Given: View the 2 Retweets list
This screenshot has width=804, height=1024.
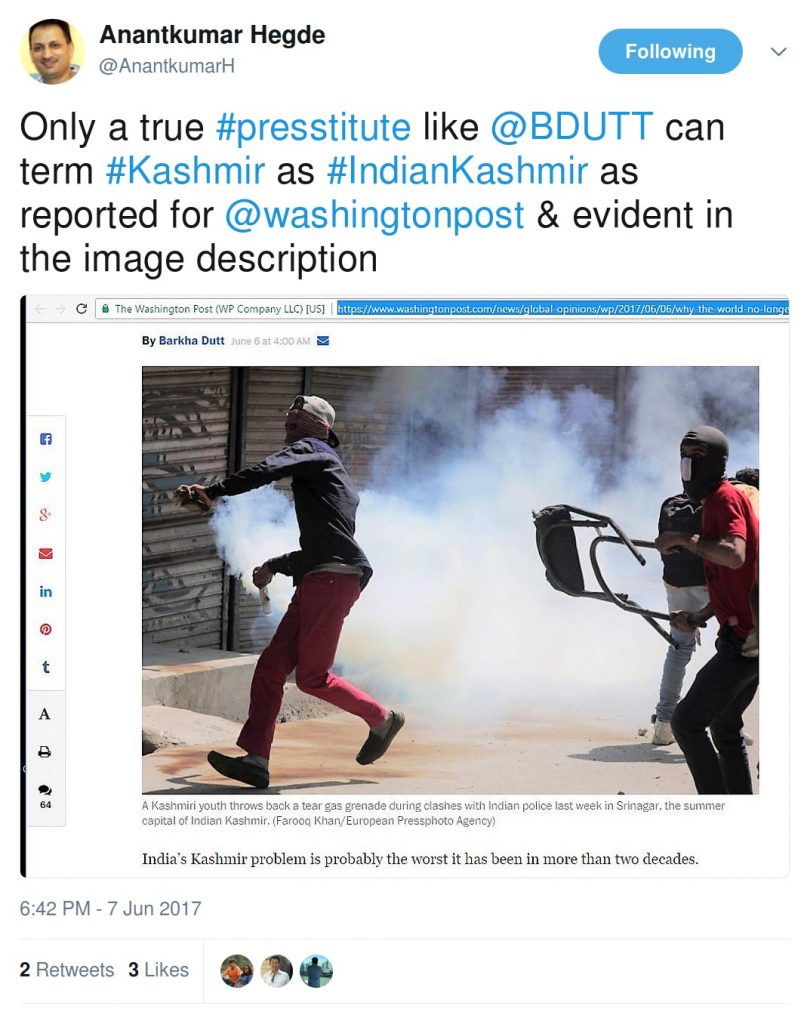Looking at the screenshot, I should click(67, 970).
